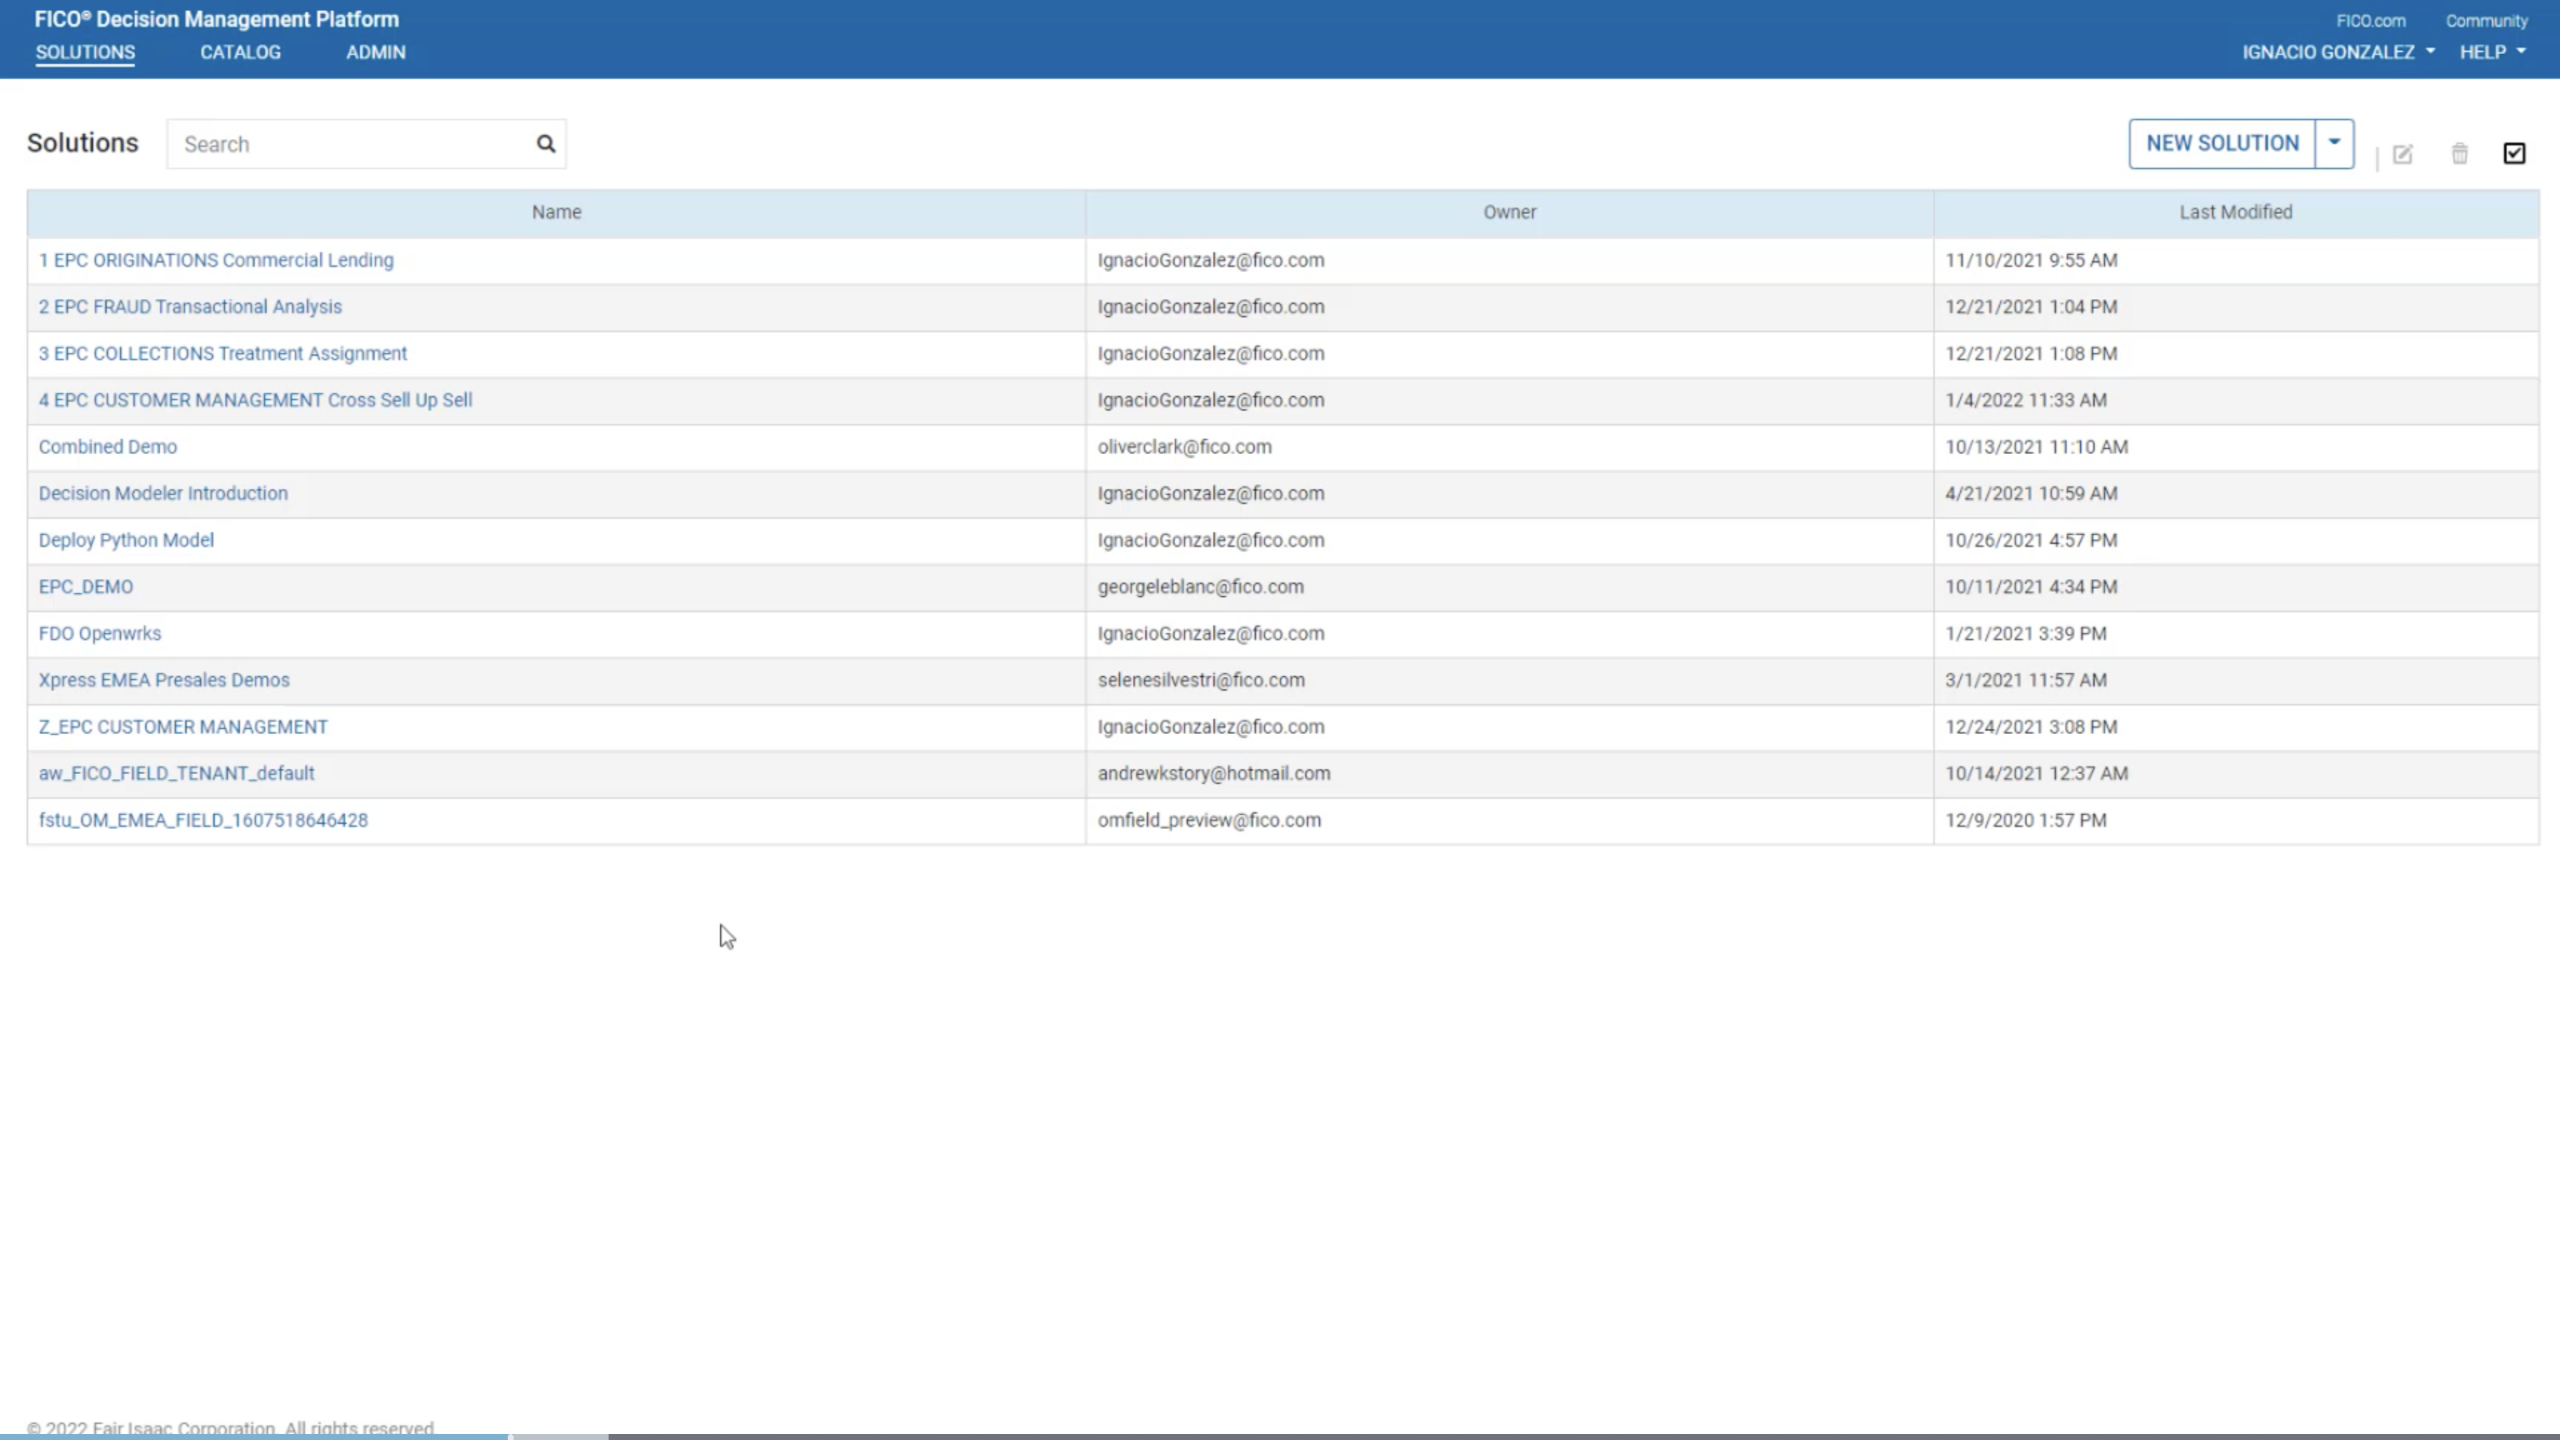Open 1 EPC ORIGINATIONS Commercial Lending solution
Image resolution: width=2560 pixels, height=1440 pixels.
(216, 260)
